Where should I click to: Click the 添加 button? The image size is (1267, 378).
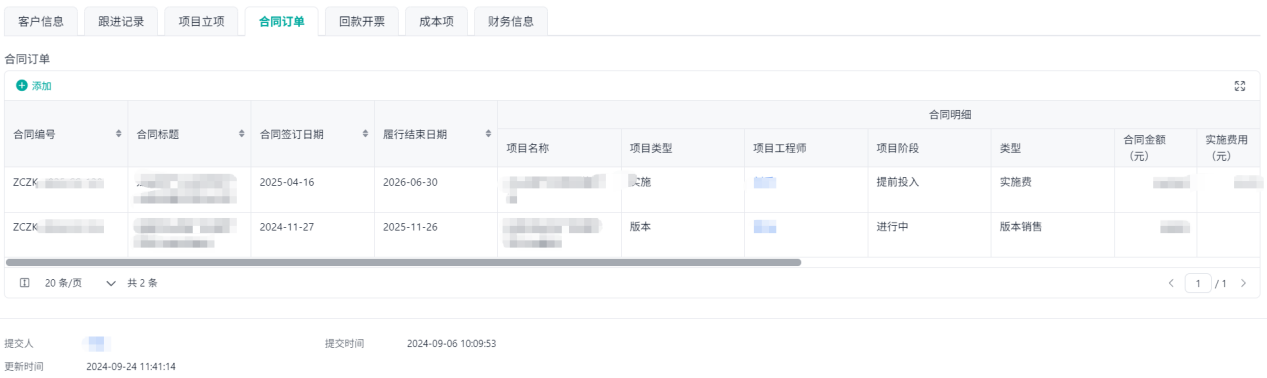34,86
